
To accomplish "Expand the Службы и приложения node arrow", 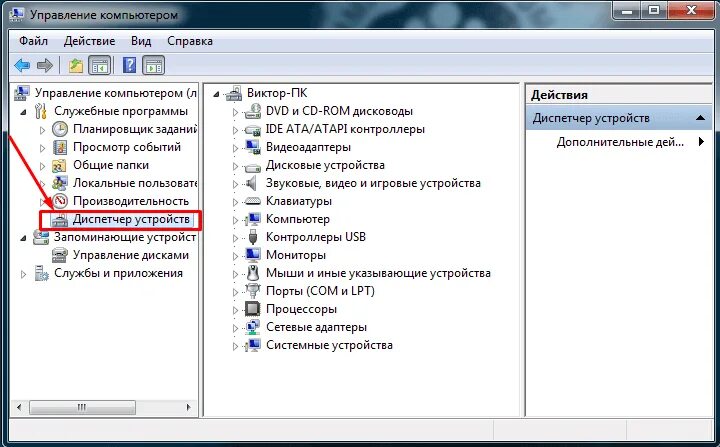I will pyautogui.click(x=23, y=274).
